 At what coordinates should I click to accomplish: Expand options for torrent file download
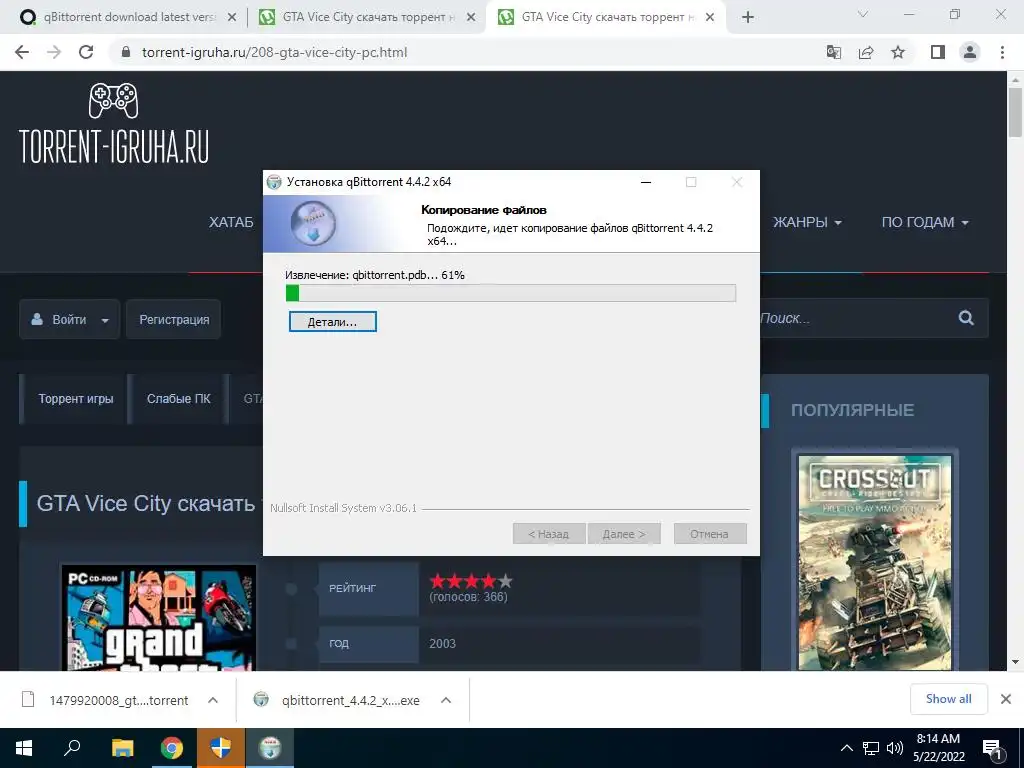click(213, 700)
